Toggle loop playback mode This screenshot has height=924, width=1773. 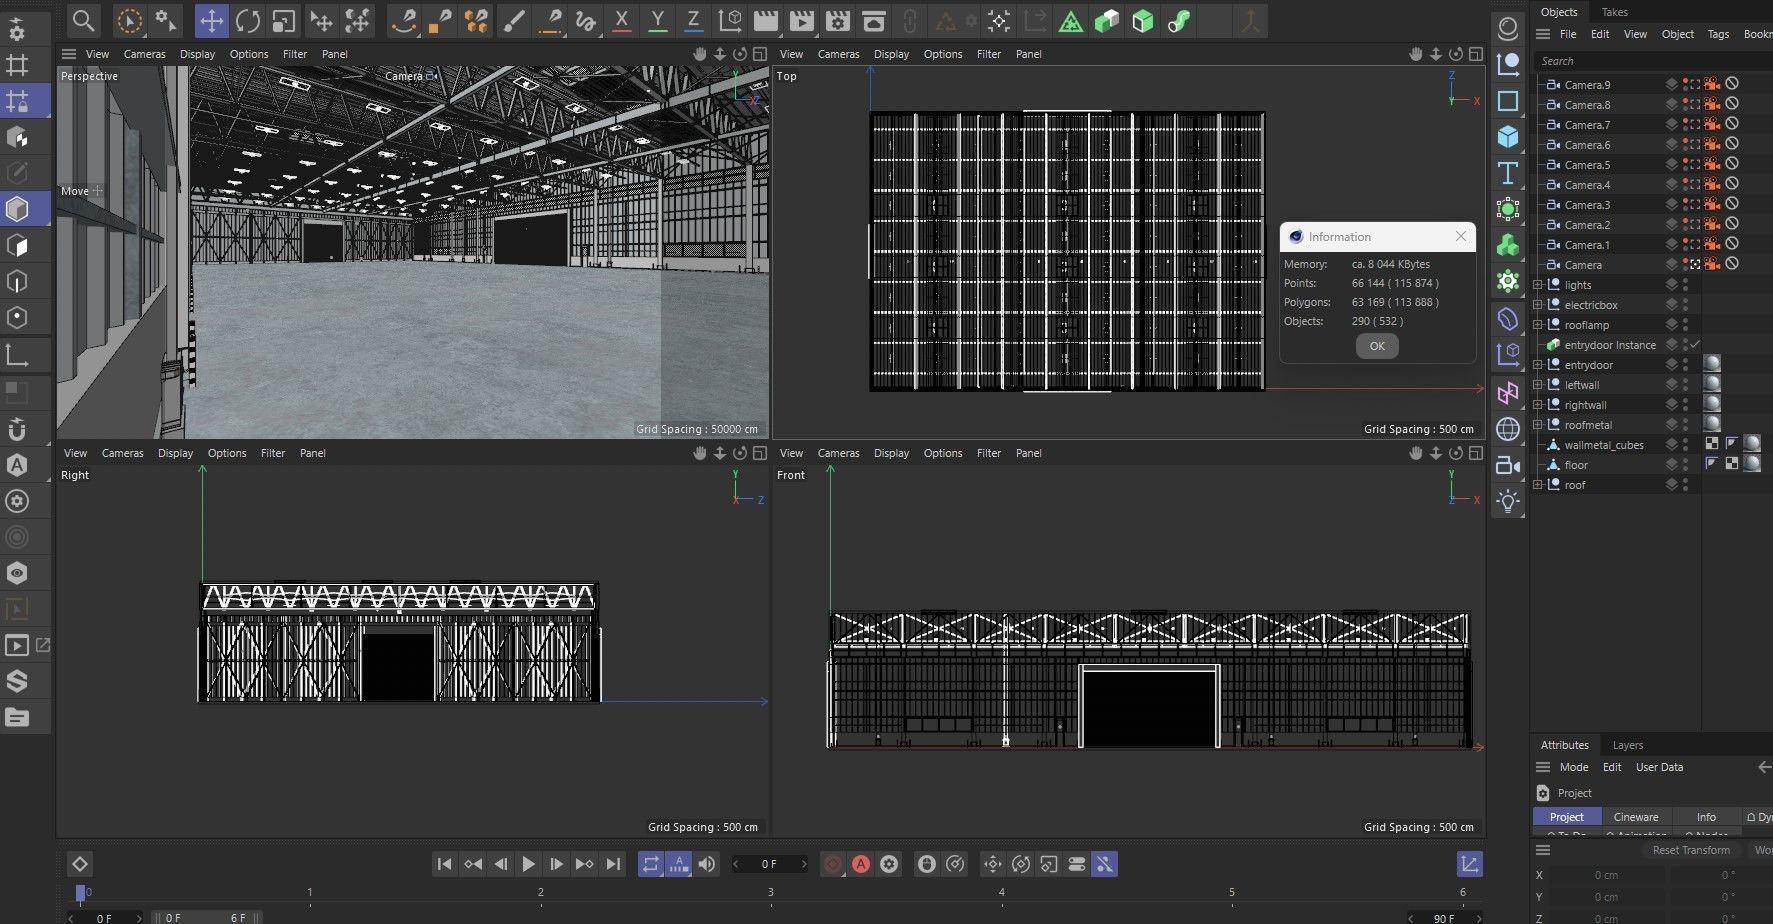click(651, 864)
